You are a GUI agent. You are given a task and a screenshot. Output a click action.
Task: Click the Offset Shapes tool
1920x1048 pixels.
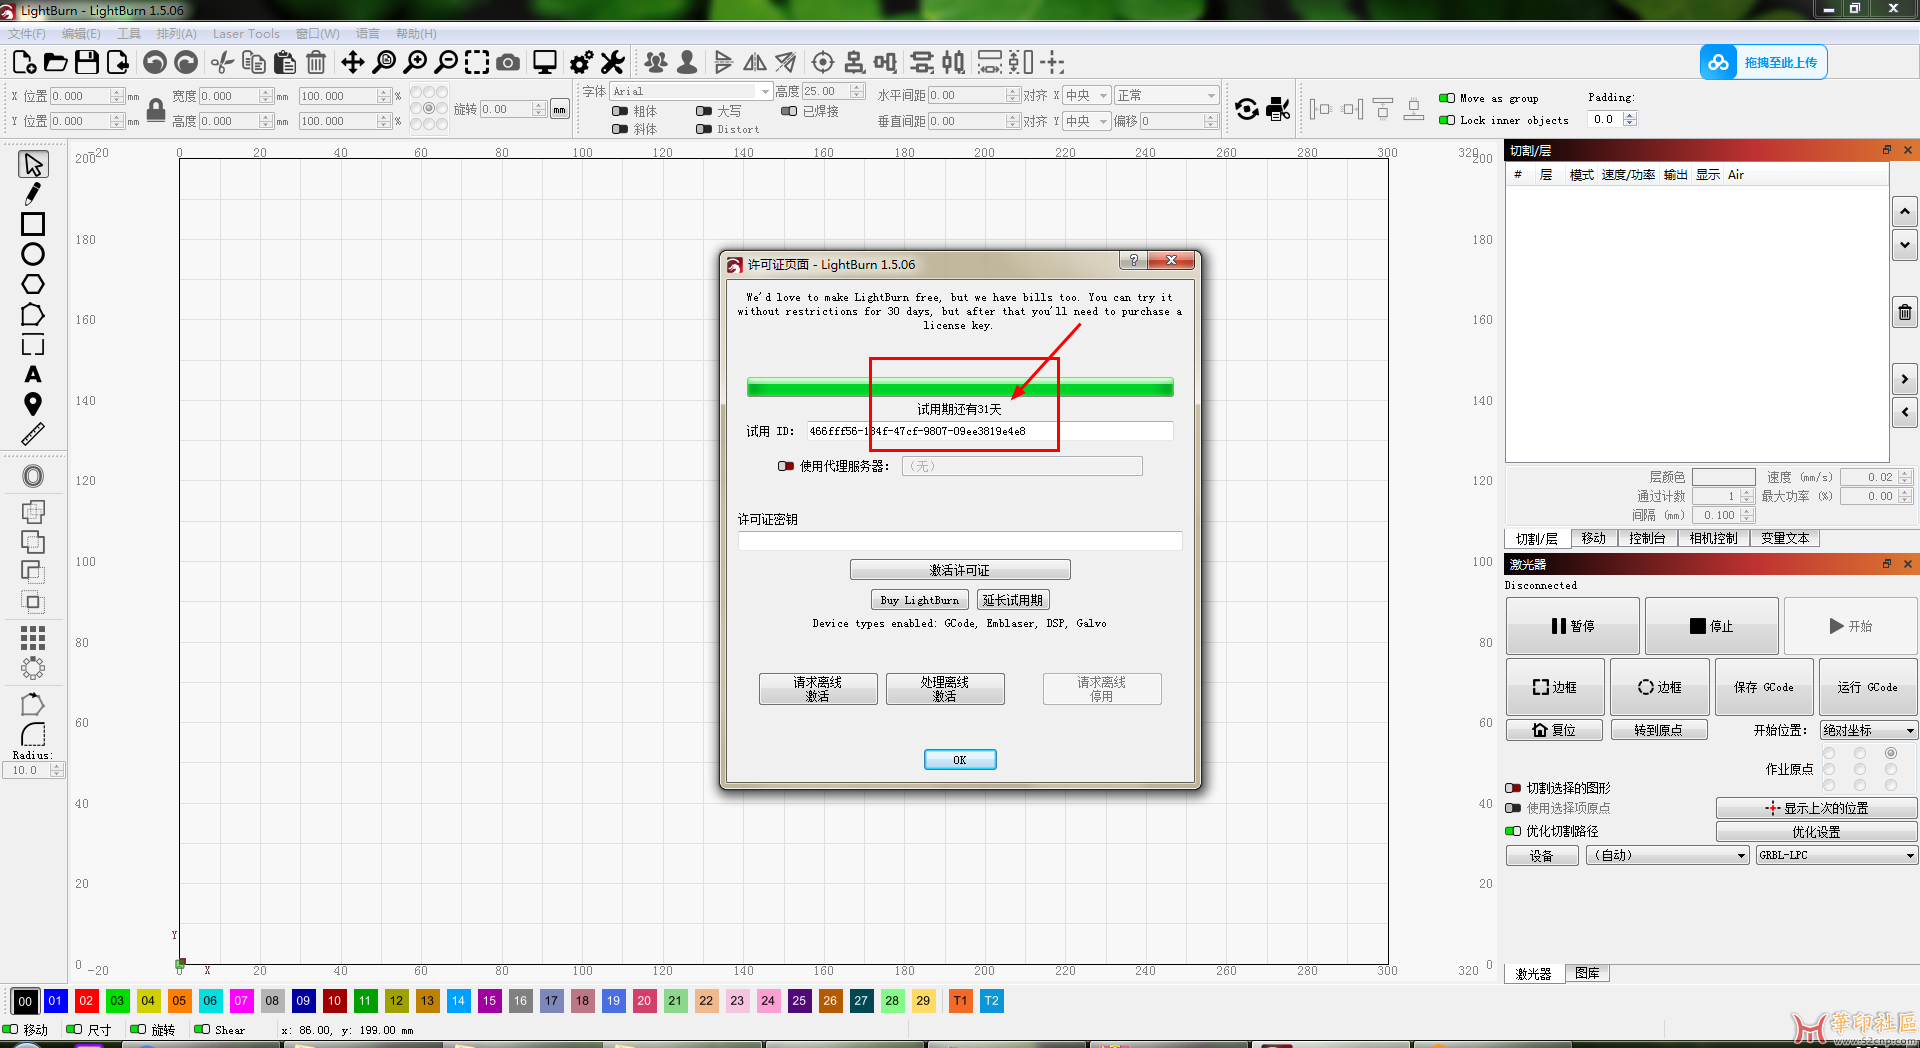[33, 476]
